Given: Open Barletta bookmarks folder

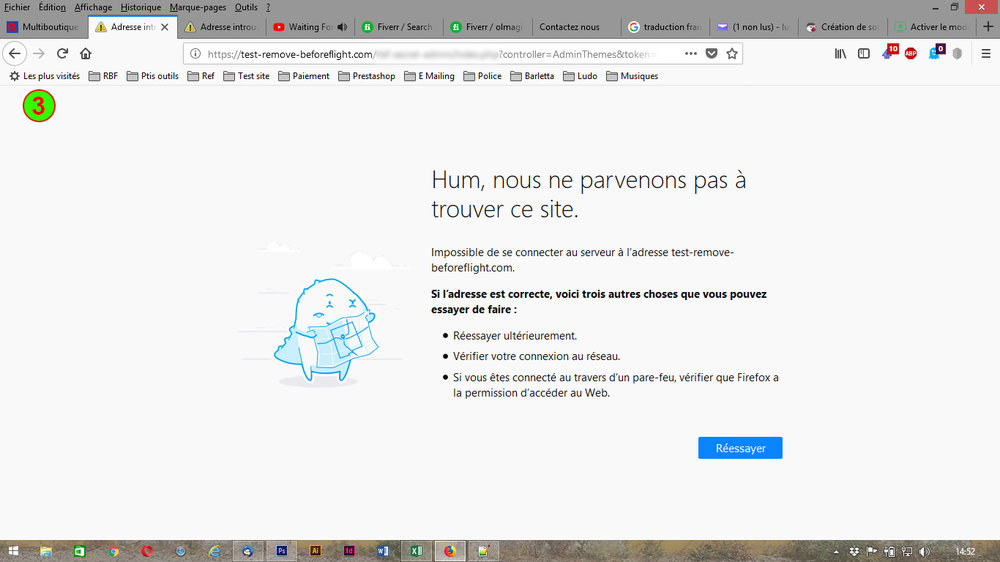Looking at the screenshot, I should click(x=532, y=76).
